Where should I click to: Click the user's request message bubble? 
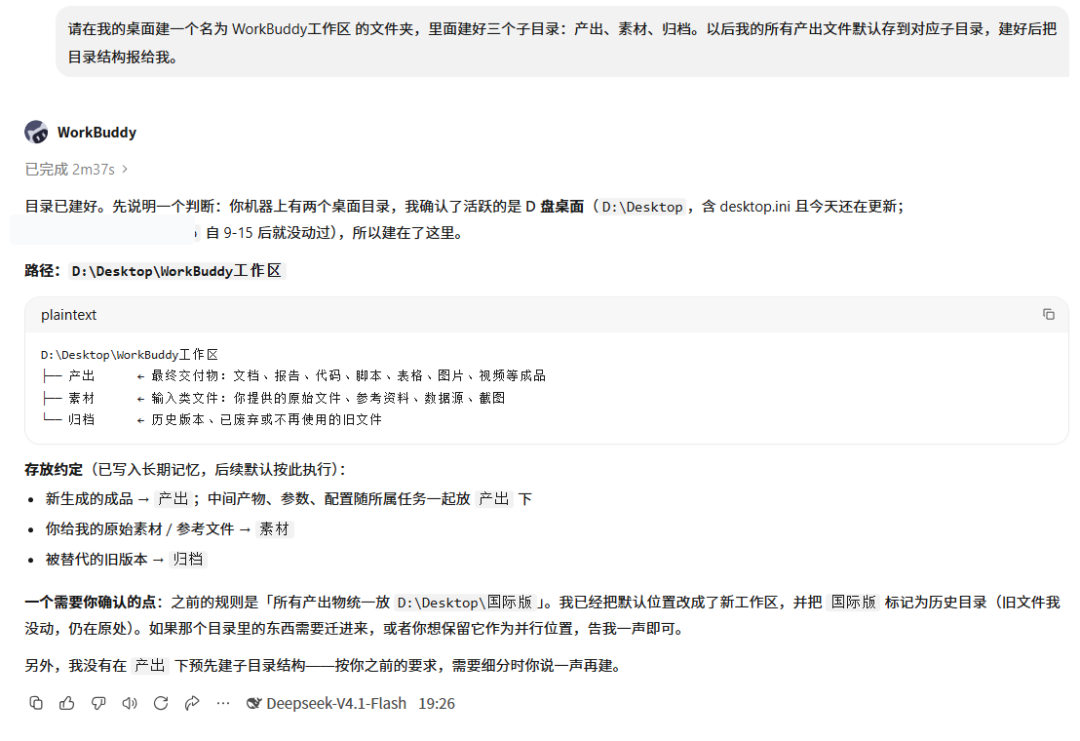(x=562, y=42)
